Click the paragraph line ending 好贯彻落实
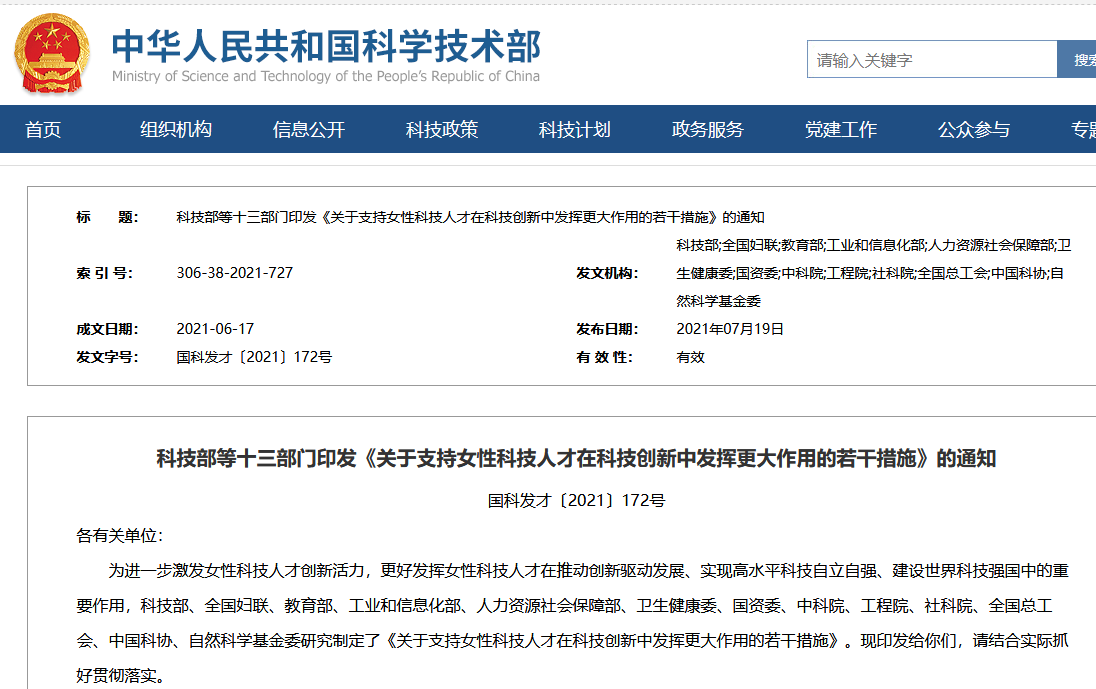This screenshot has width=1096, height=689. click(x=120, y=676)
